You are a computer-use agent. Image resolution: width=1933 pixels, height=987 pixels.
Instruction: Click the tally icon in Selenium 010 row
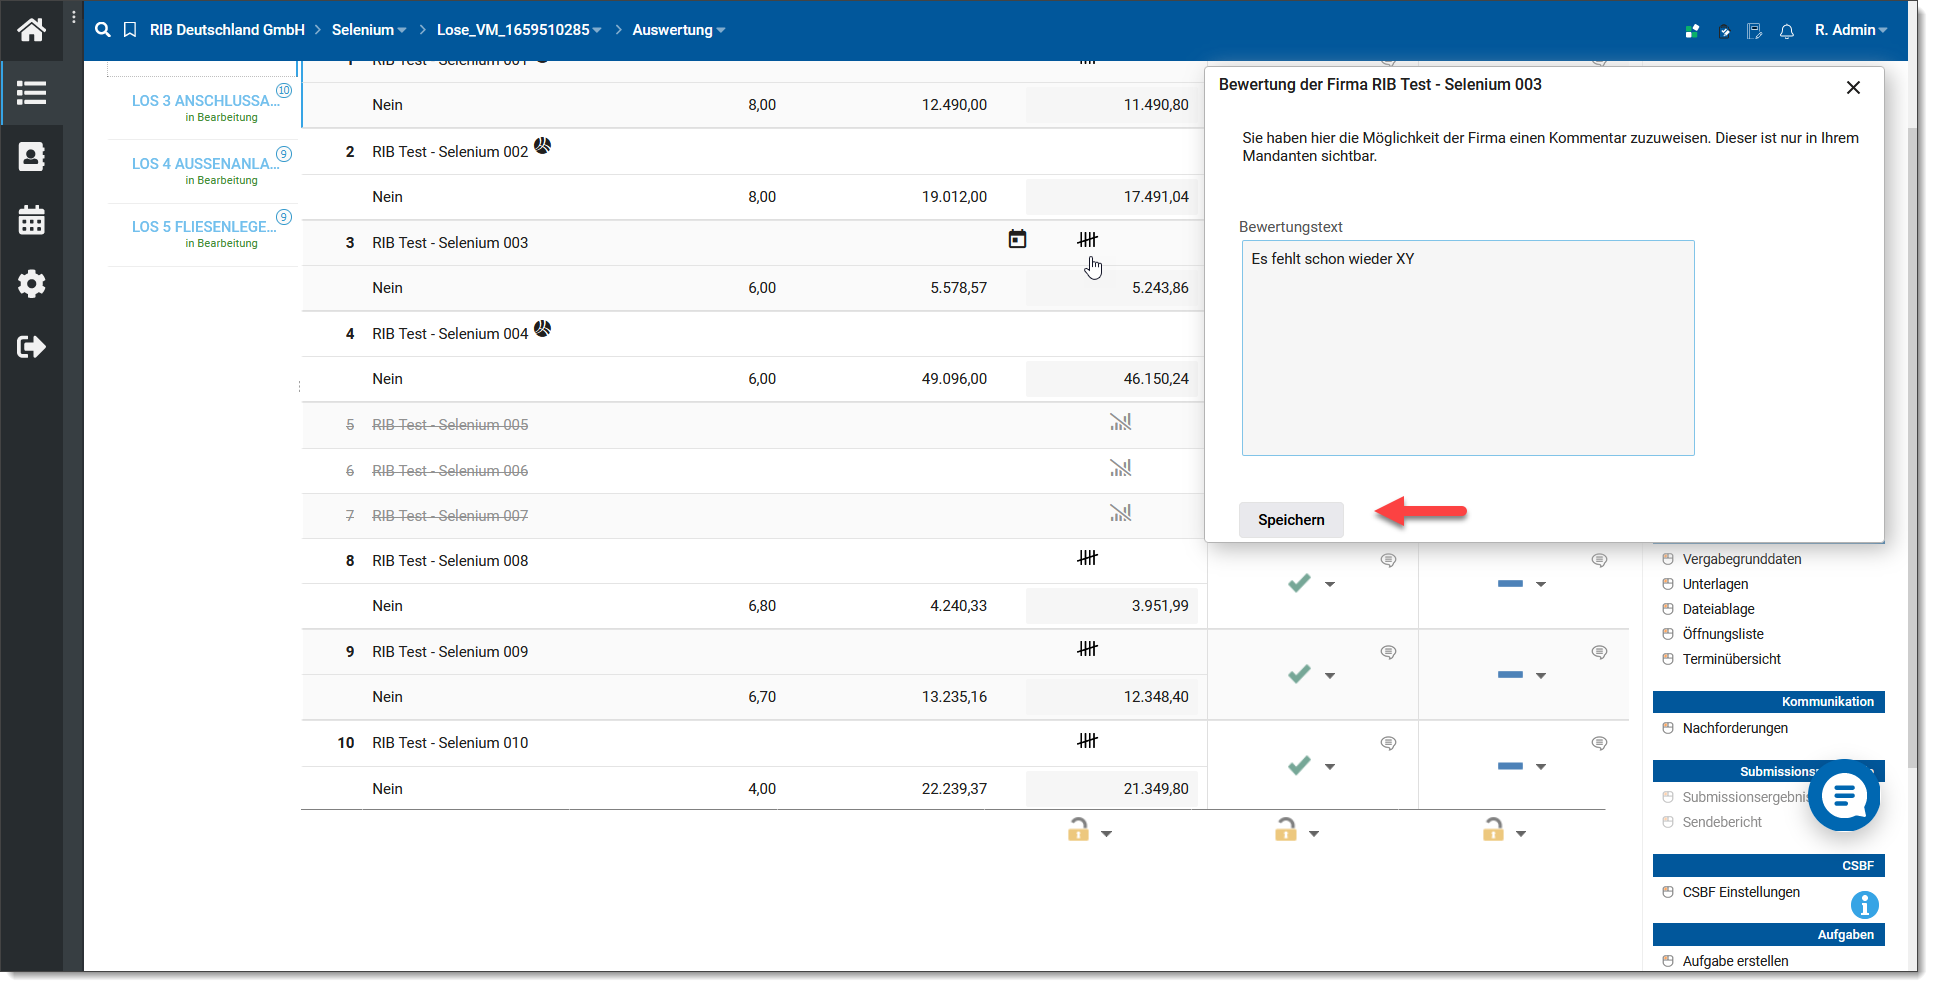(1087, 741)
